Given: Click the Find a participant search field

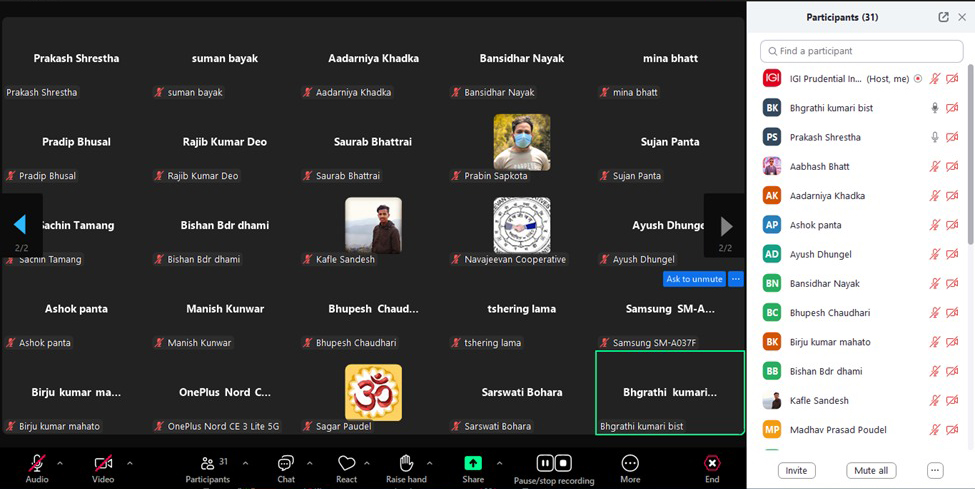Looking at the screenshot, I should [x=862, y=51].
